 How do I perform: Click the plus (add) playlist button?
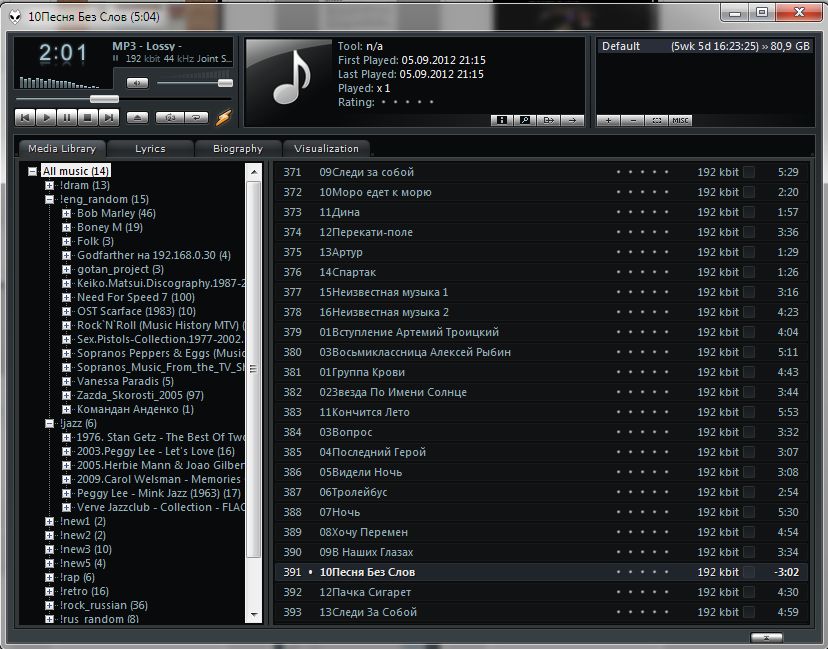click(x=608, y=120)
